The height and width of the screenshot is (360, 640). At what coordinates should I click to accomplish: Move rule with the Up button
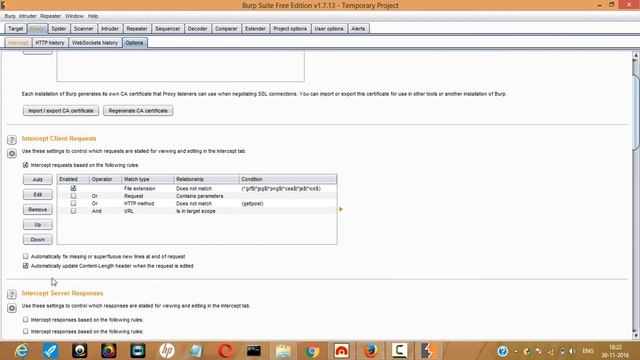(x=38, y=224)
